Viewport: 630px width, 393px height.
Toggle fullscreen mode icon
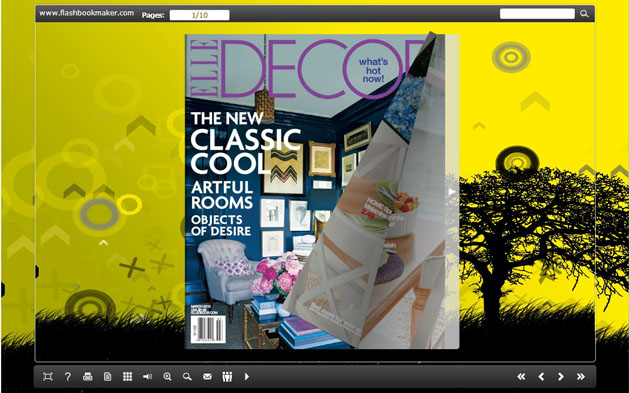[x=48, y=377]
